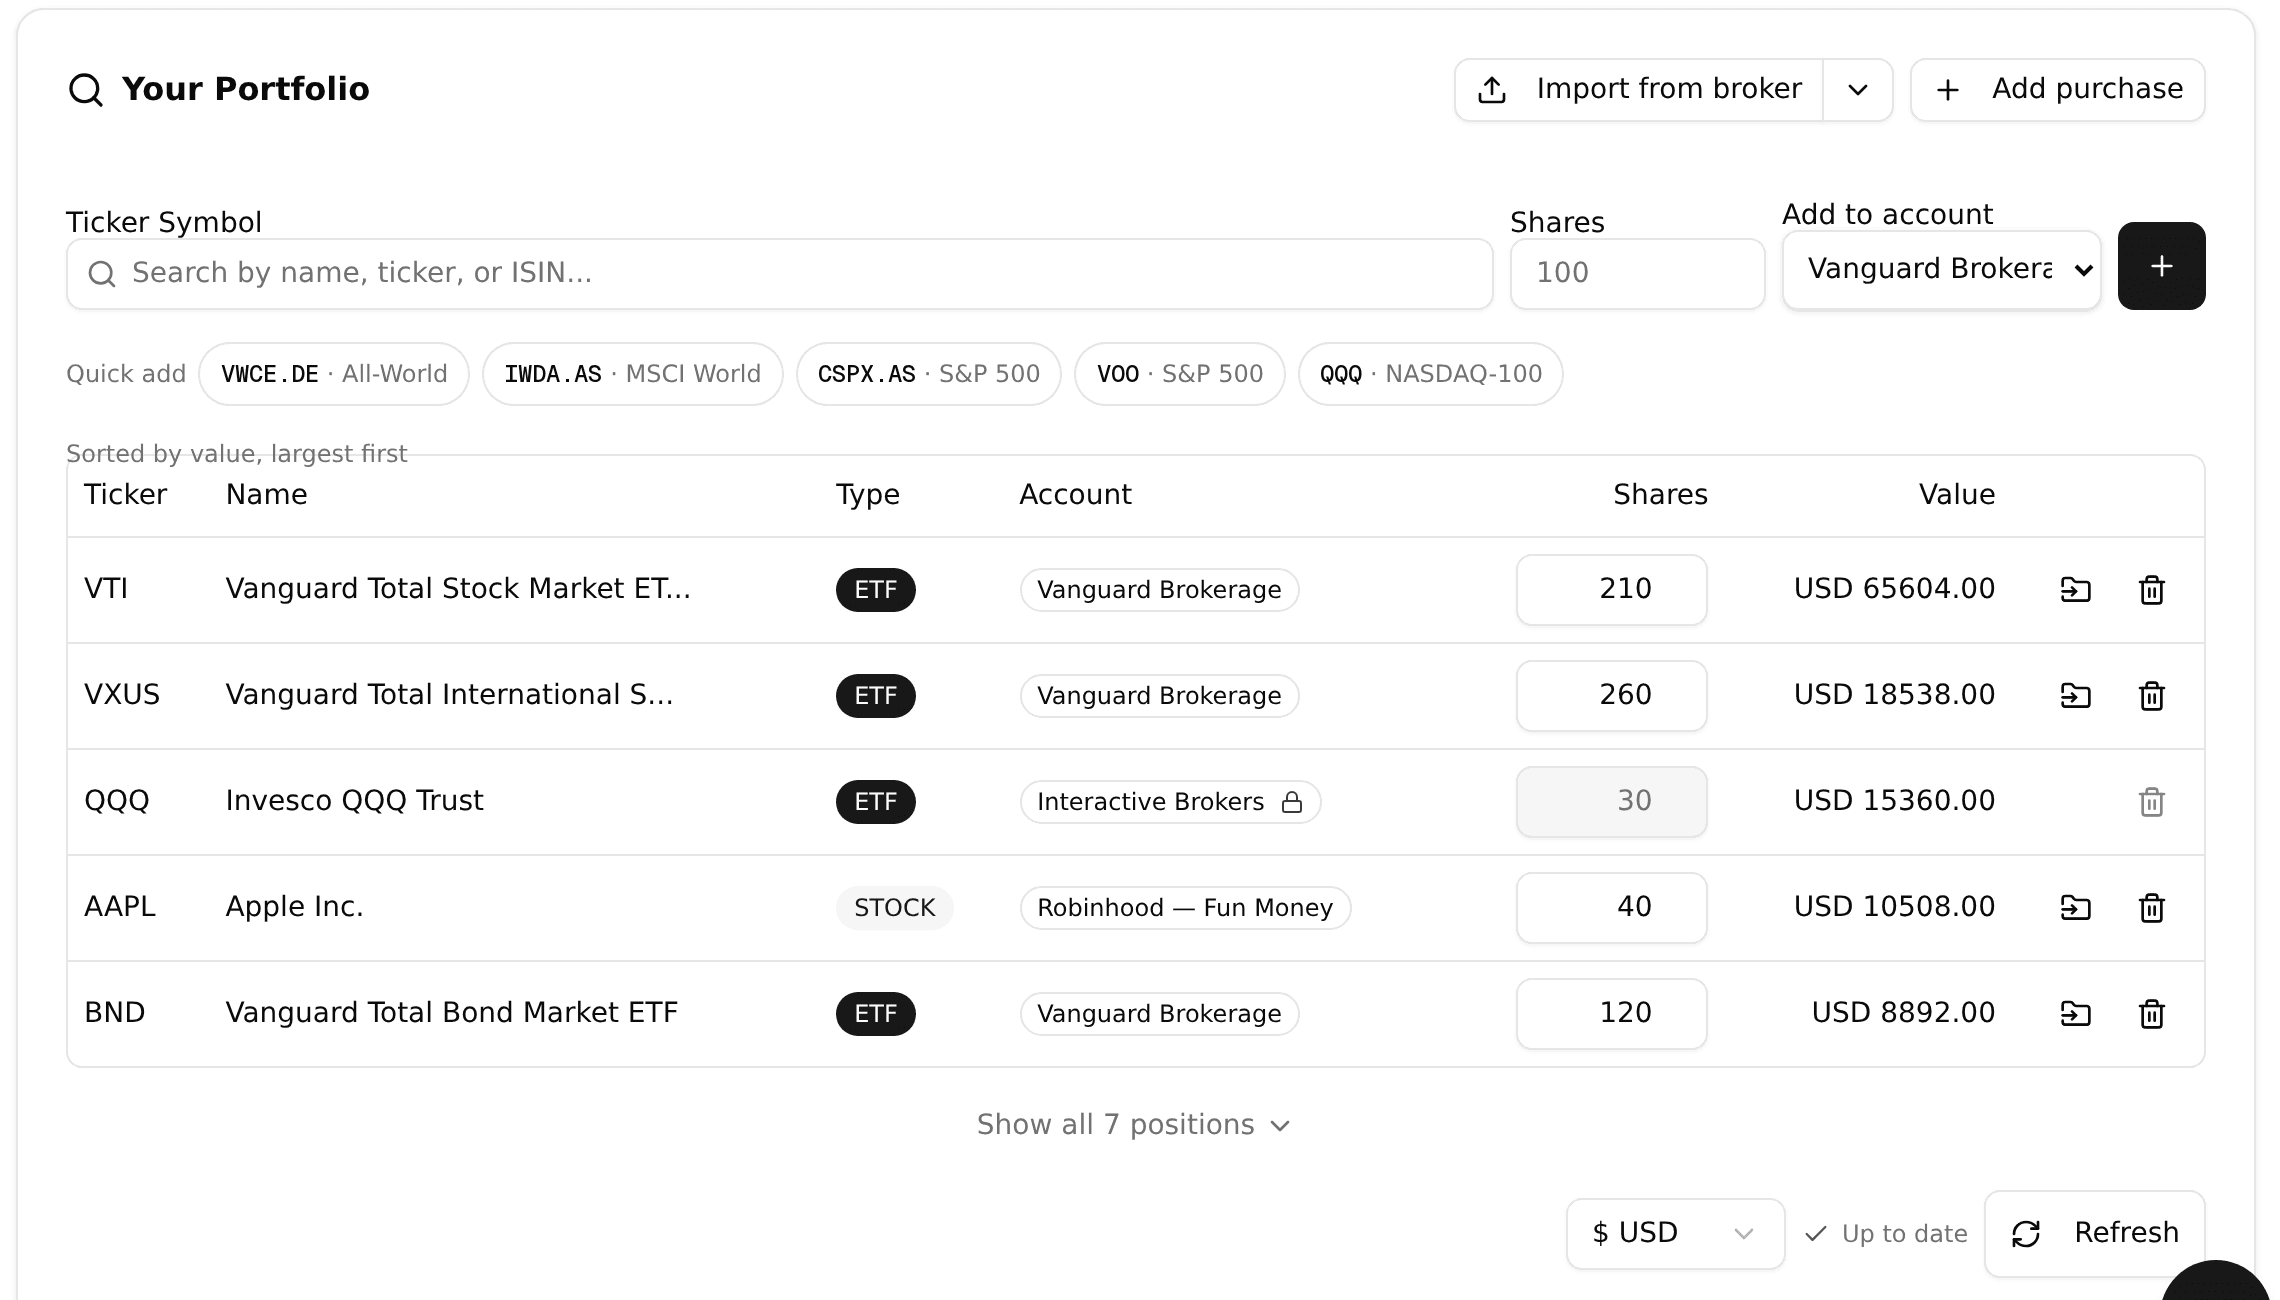Image resolution: width=2280 pixels, height=1300 pixels.
Task: Click the upload icon in Import from broker
Action: pos(1492,90)
